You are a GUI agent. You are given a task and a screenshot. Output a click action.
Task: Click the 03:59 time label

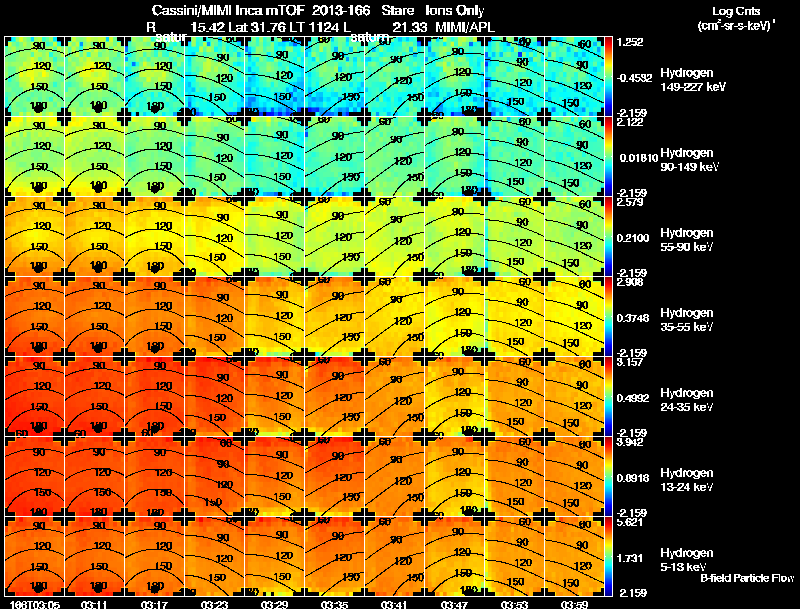[574, 604]
